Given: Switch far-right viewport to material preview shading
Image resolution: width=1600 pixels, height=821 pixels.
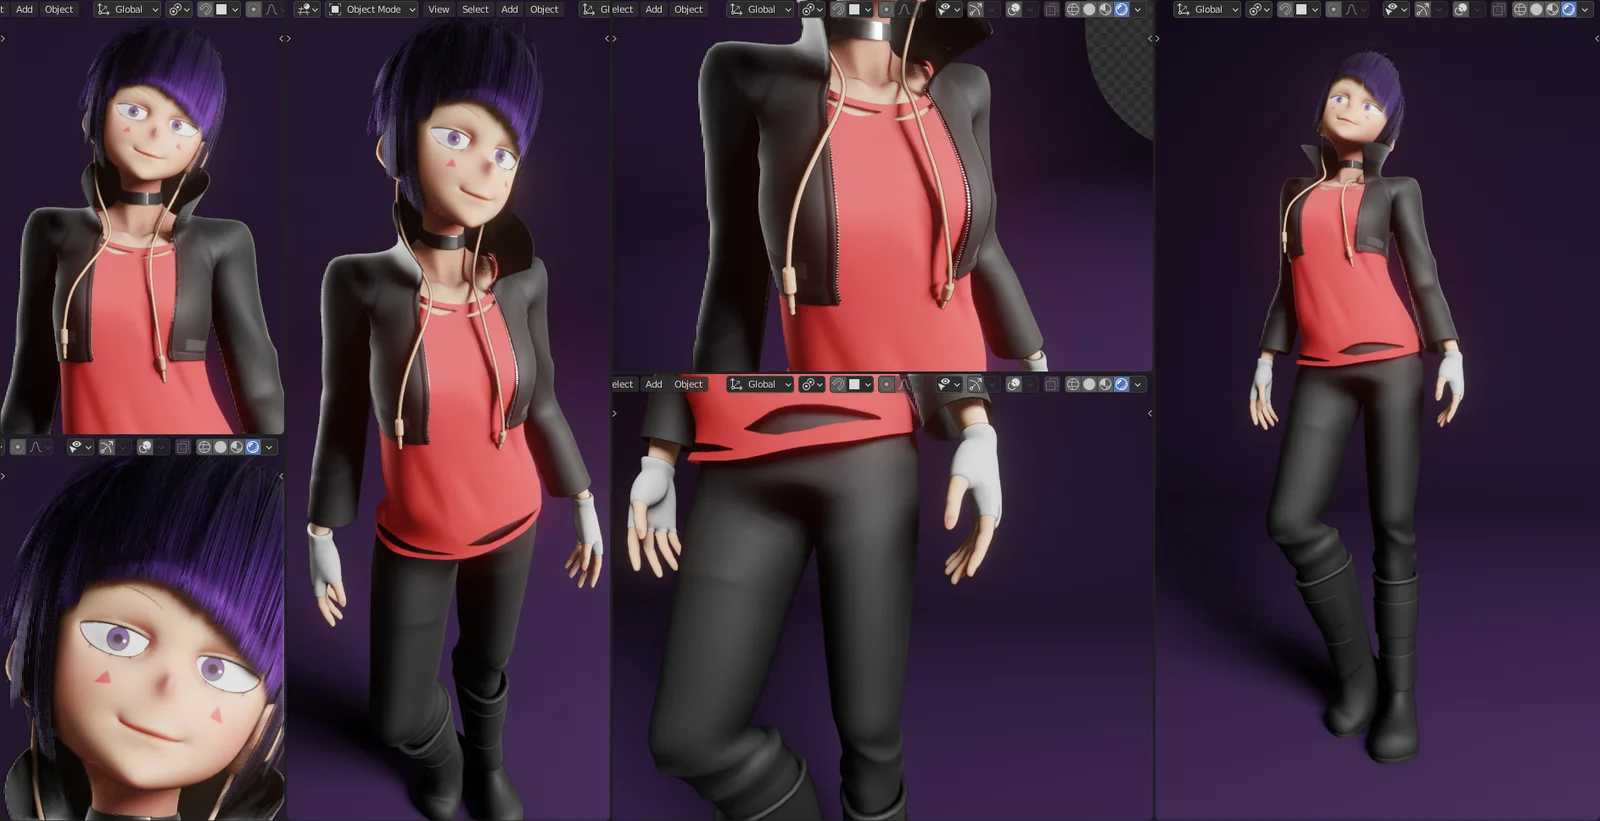Looking at the screenshot, I should point(1552,9).
